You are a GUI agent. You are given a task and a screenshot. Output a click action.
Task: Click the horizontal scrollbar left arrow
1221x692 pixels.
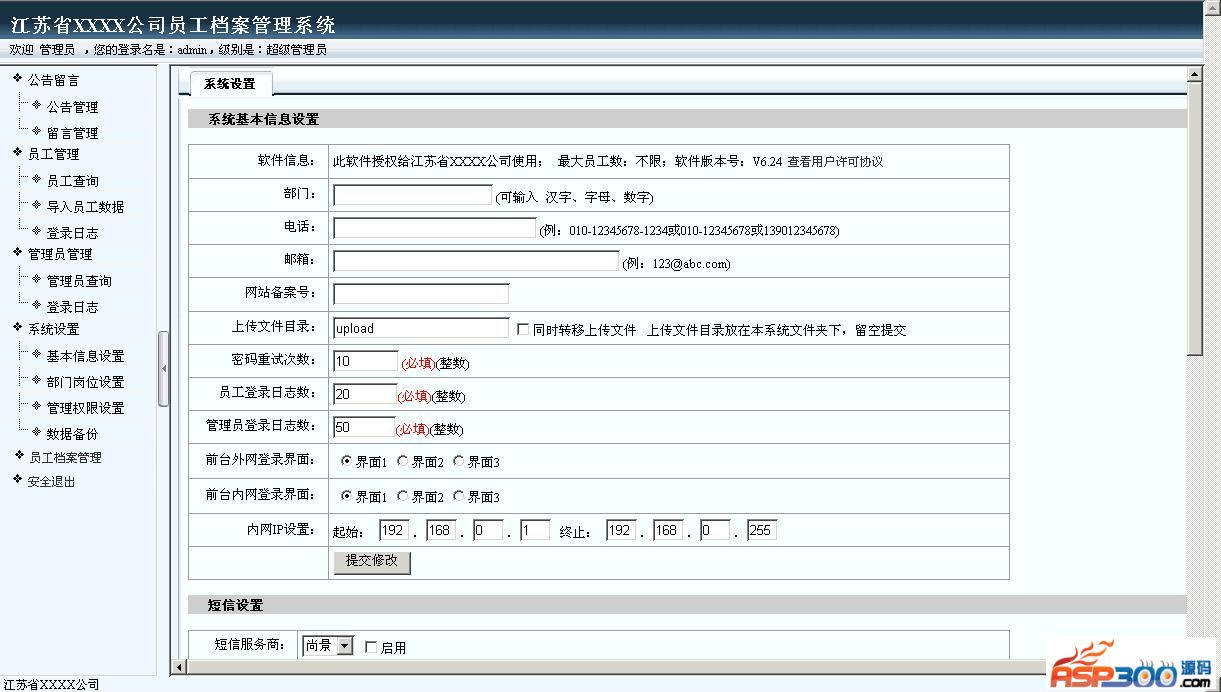181,667
